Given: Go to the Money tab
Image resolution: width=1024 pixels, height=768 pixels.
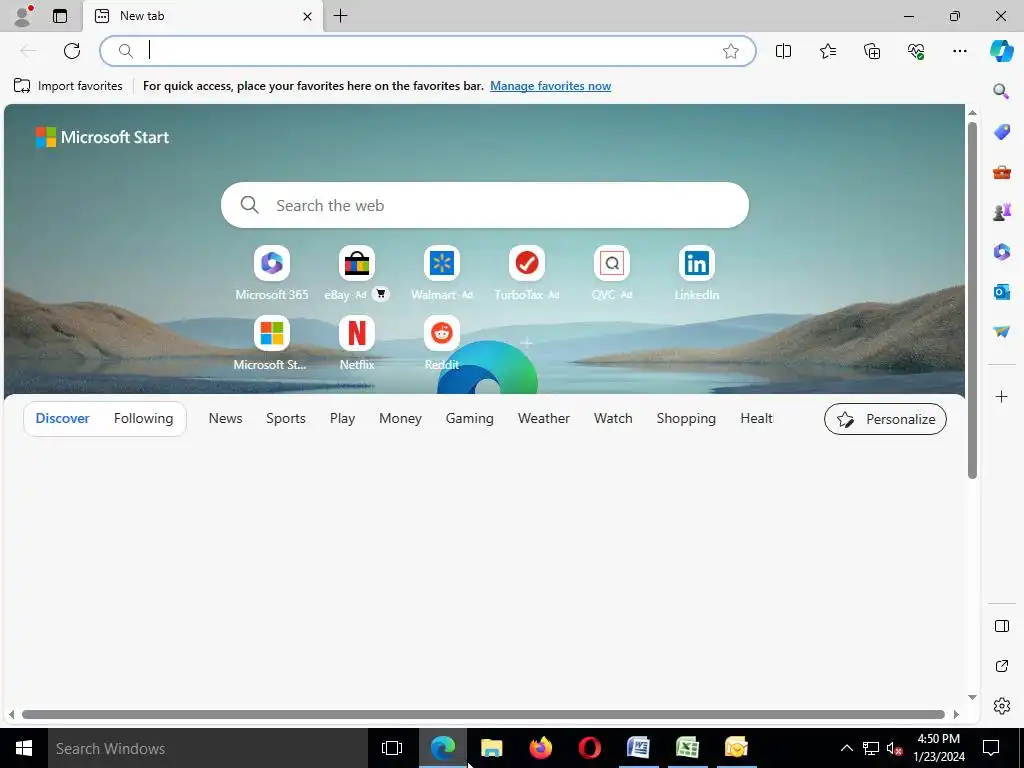Looking at the screenshot, I should (400, 418).
